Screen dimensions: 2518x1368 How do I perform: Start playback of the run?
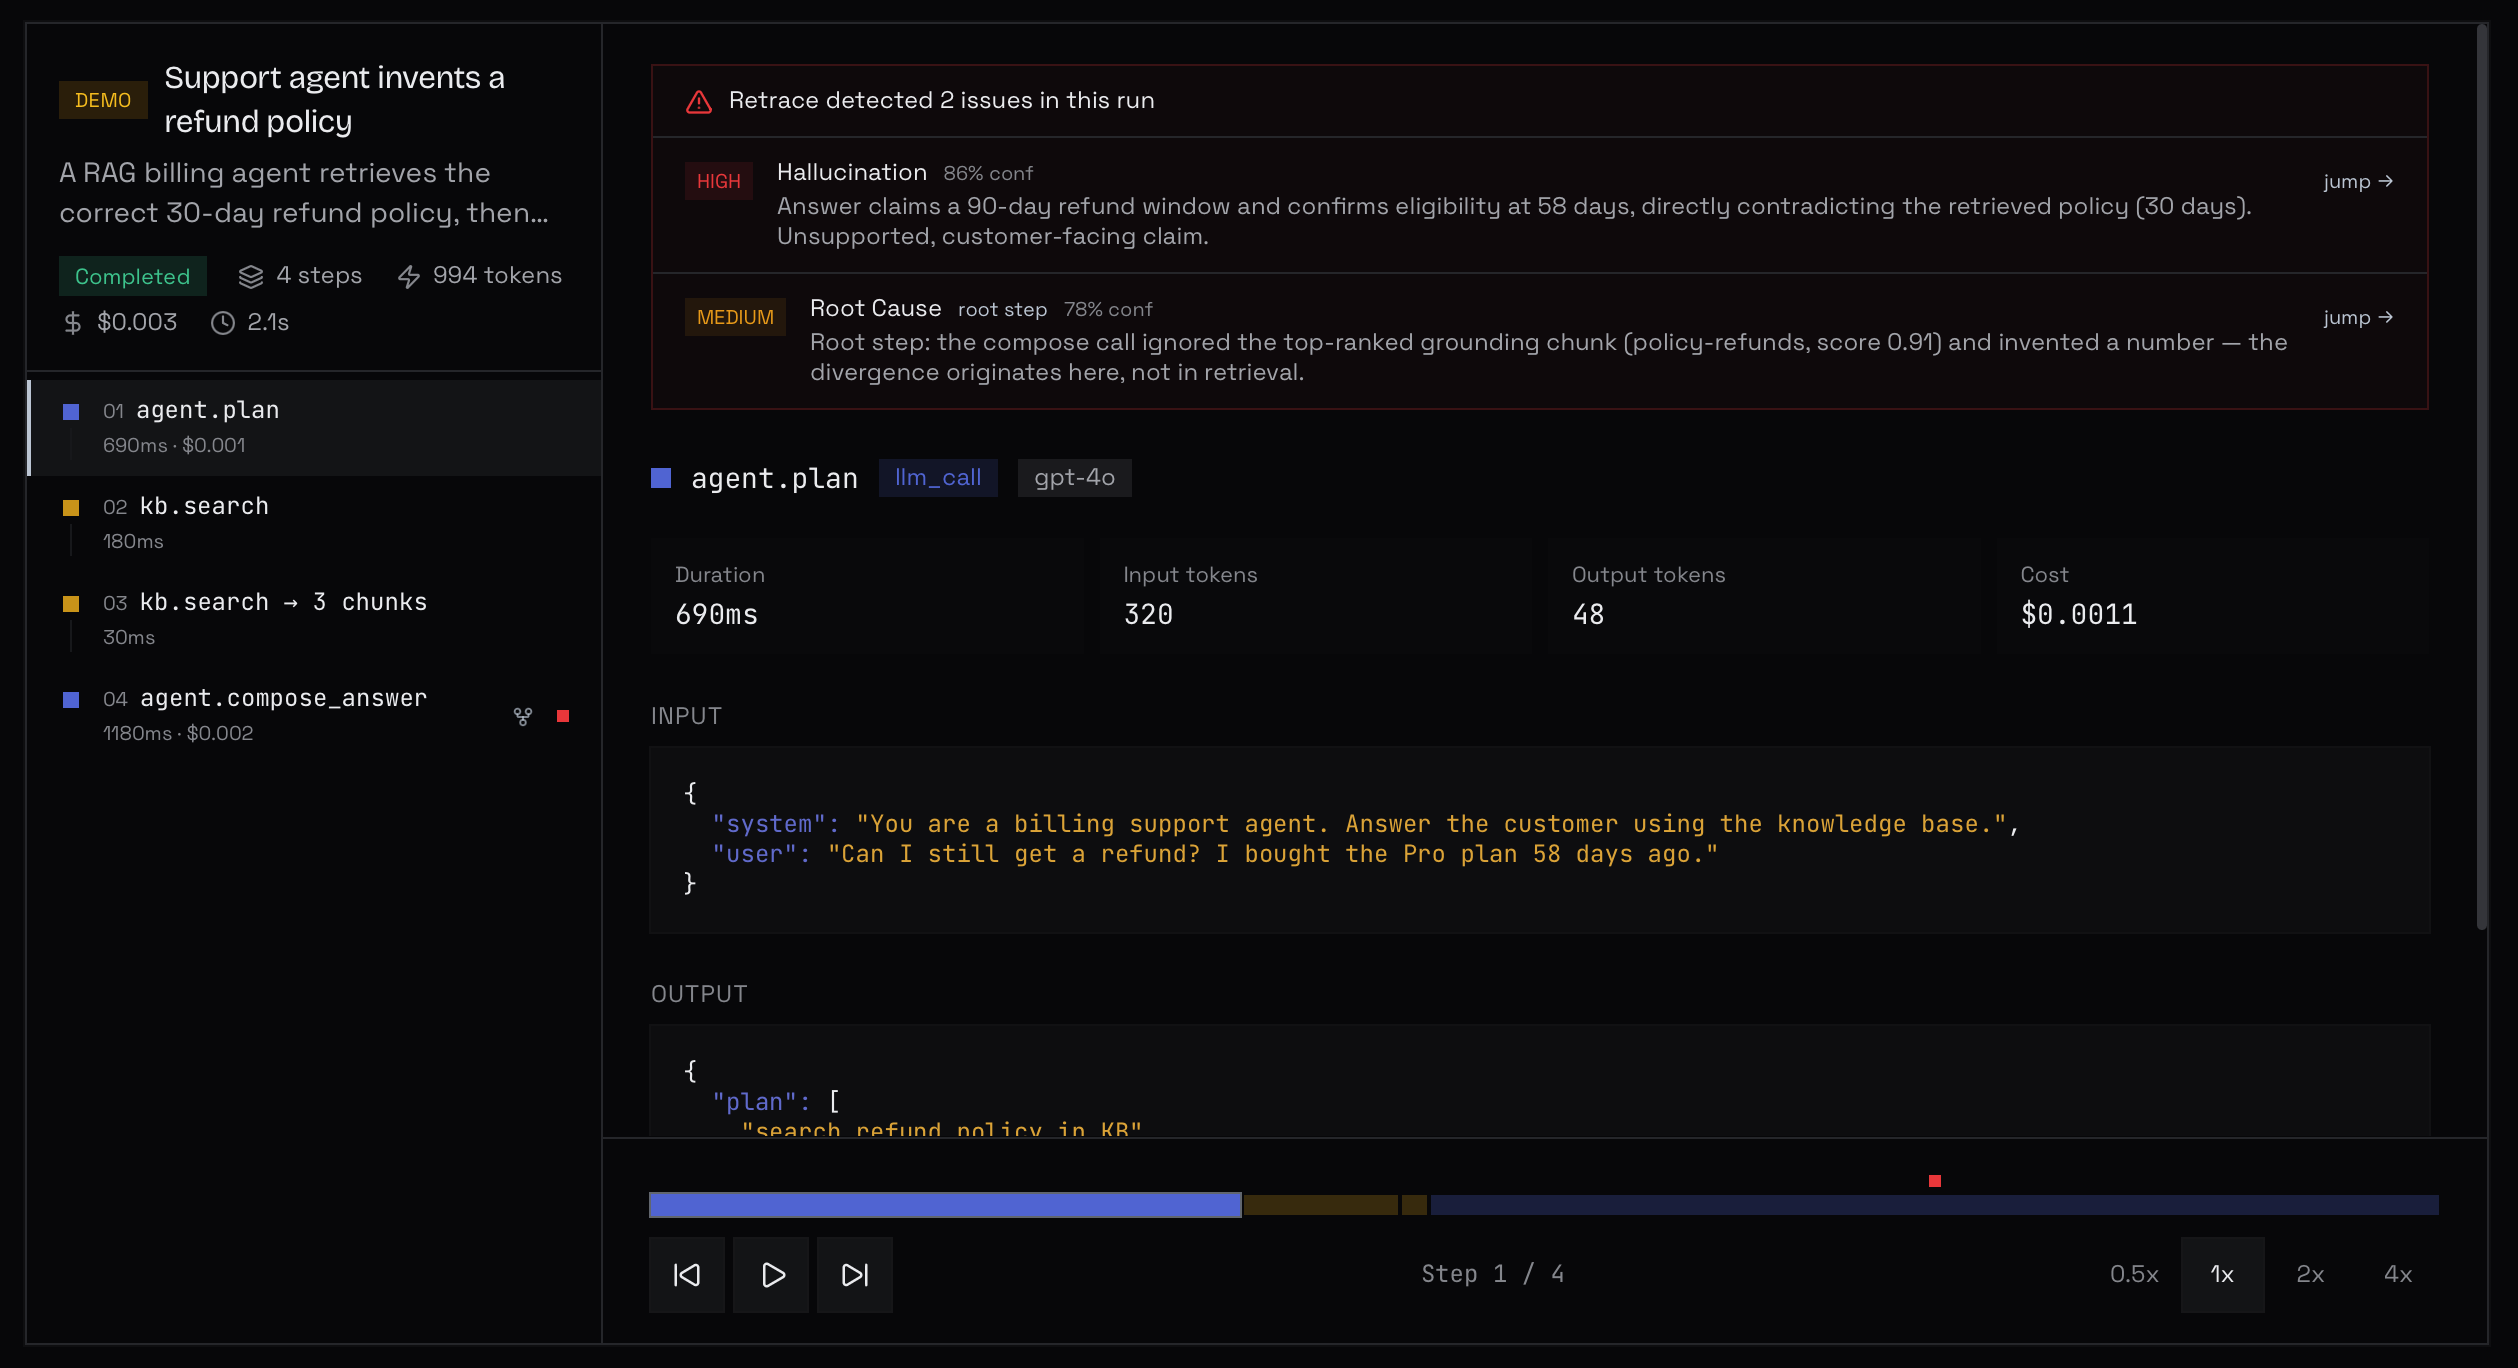coord(771,1274)
